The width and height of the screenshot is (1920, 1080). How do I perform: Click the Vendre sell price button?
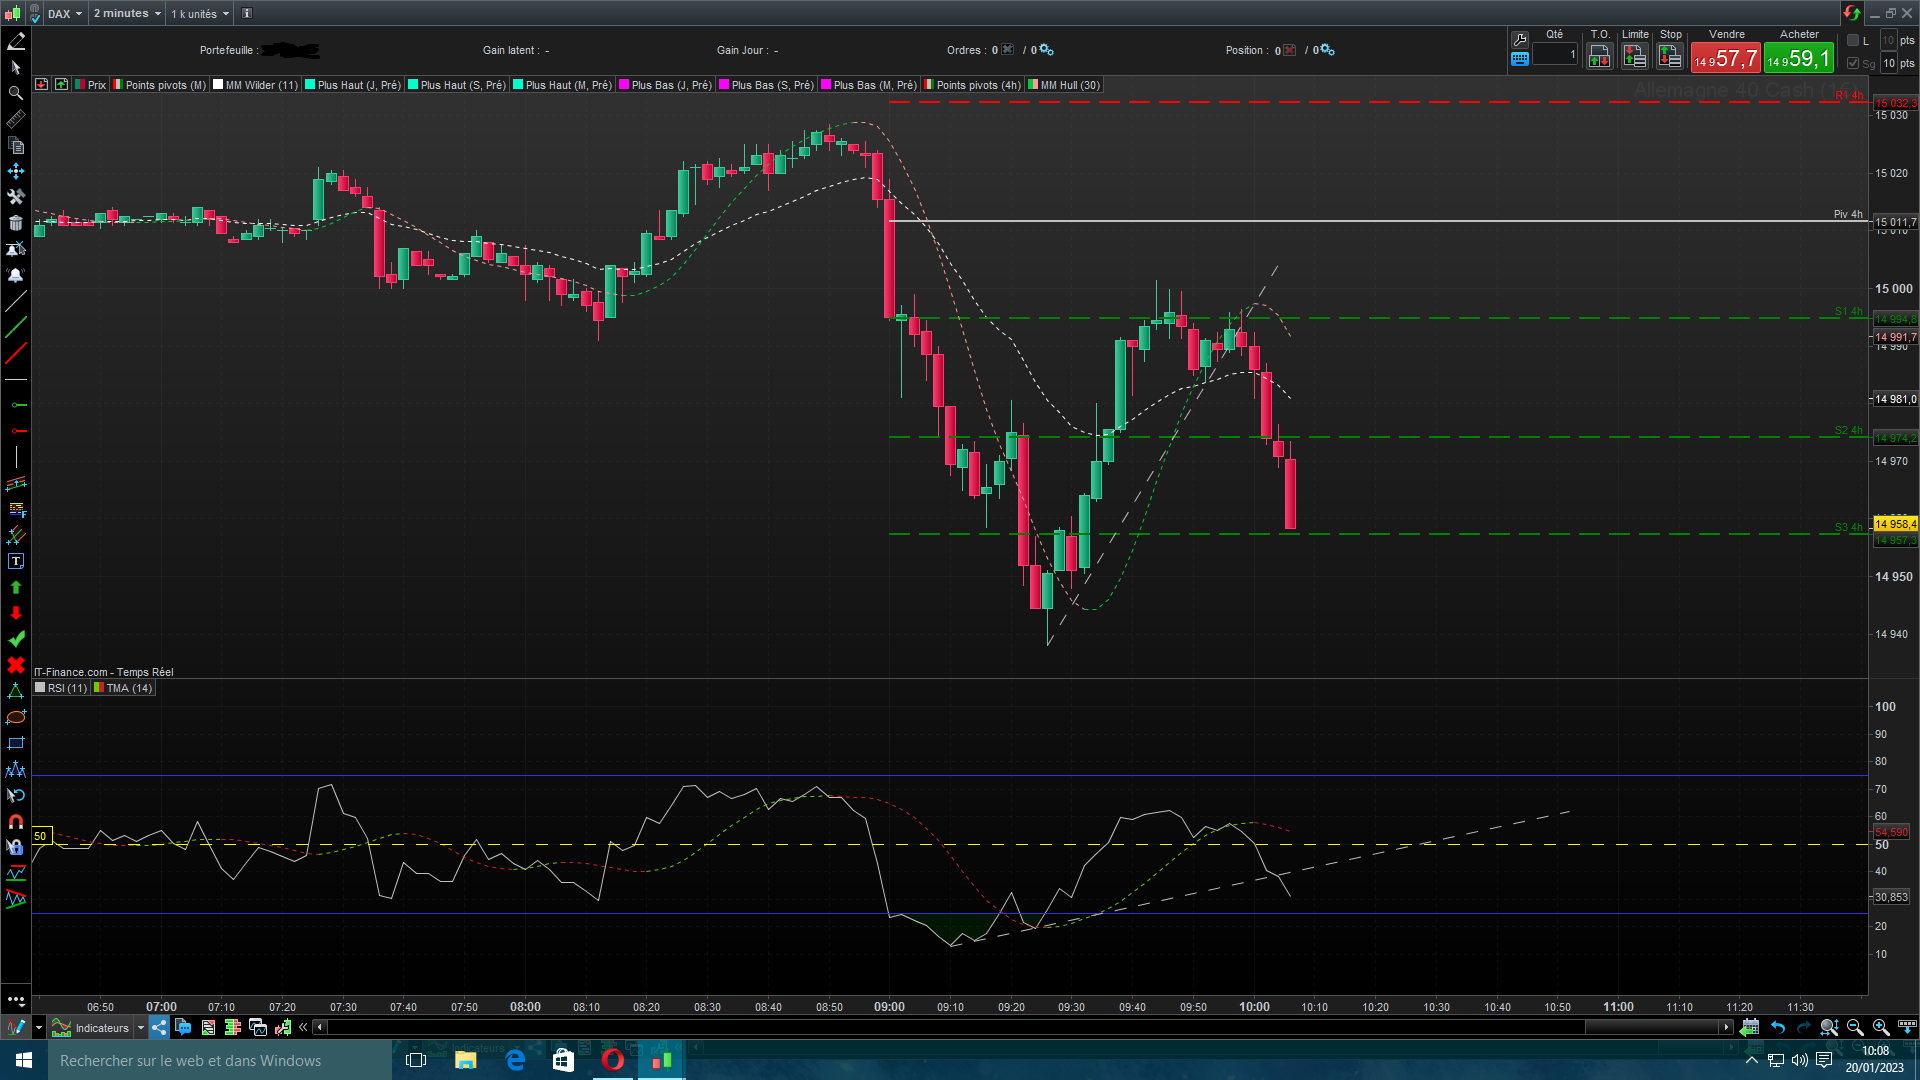[x=1725, y=58]
